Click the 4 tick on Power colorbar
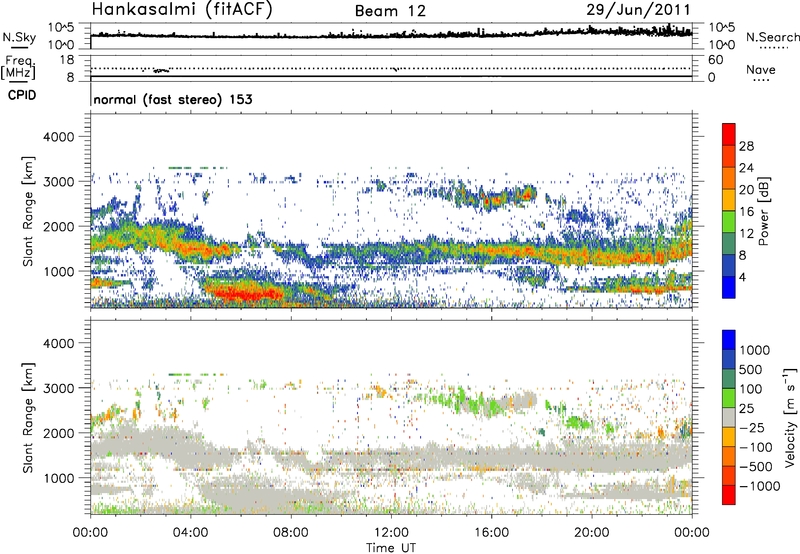800x554 pixels. pyautogui.click(x=743, y=277)
